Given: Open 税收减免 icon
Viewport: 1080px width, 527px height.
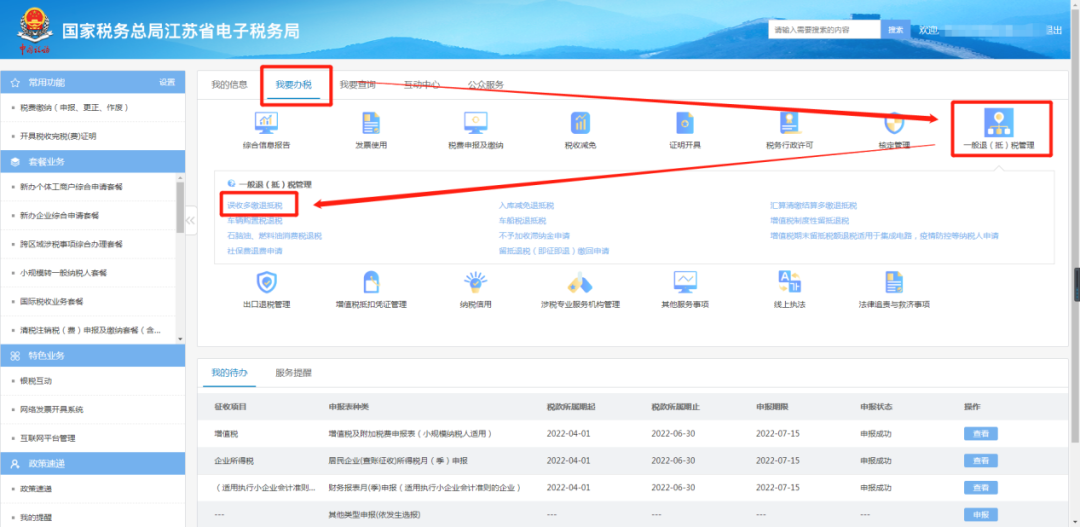Looking at the screenshot, I should pyautogui.click(x=580, y=123).
